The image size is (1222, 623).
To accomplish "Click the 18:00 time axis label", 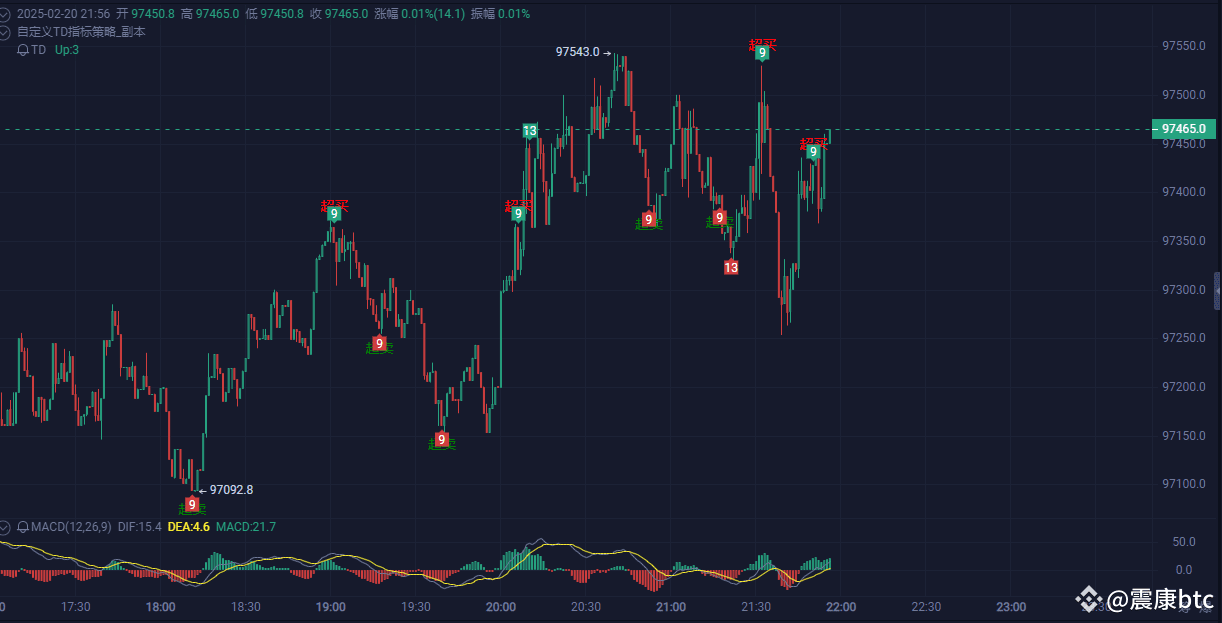I will tap(161, 607).
